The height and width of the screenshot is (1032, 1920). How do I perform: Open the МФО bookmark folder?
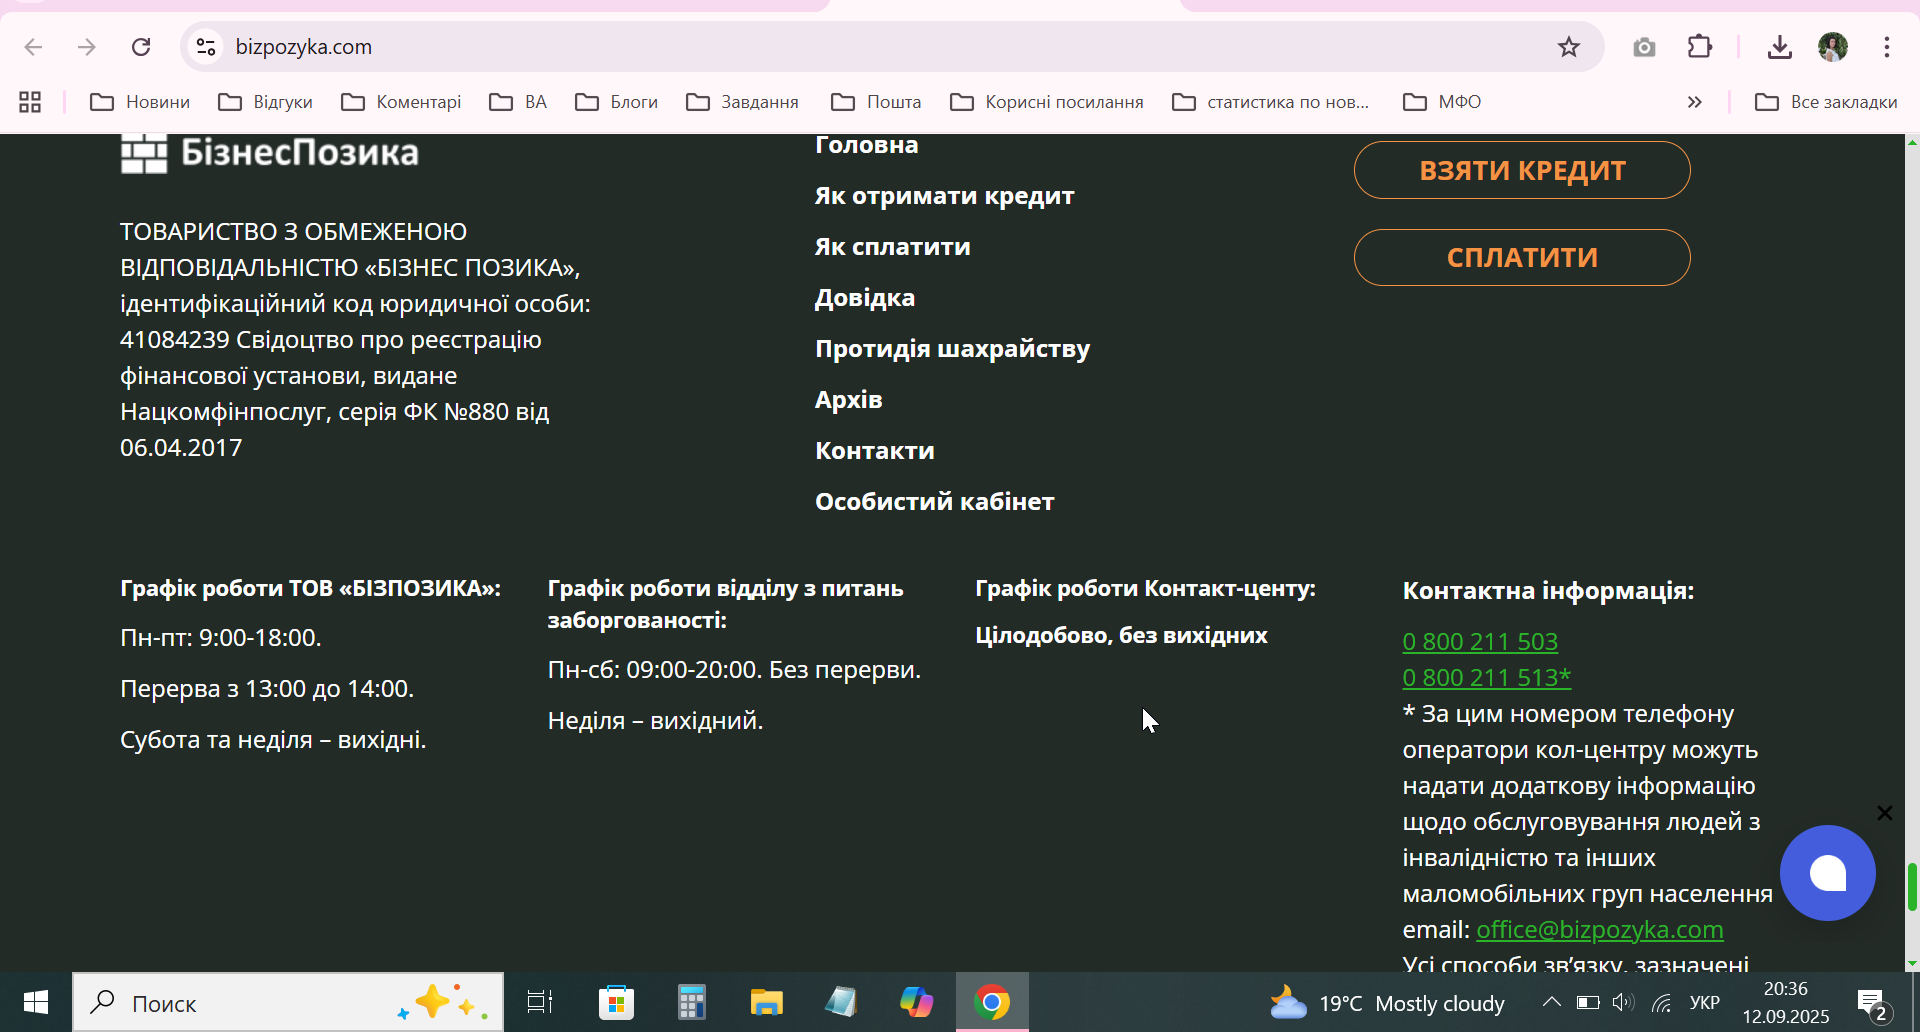point(1442,102)
